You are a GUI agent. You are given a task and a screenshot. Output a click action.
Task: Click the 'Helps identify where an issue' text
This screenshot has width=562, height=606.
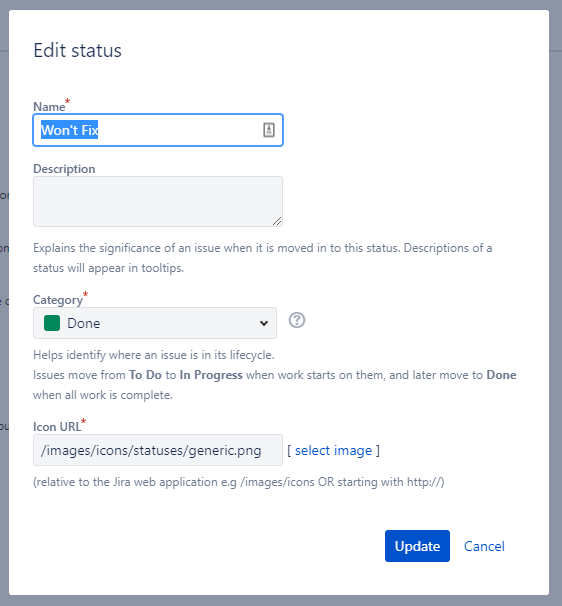click(x=154, y=355)
